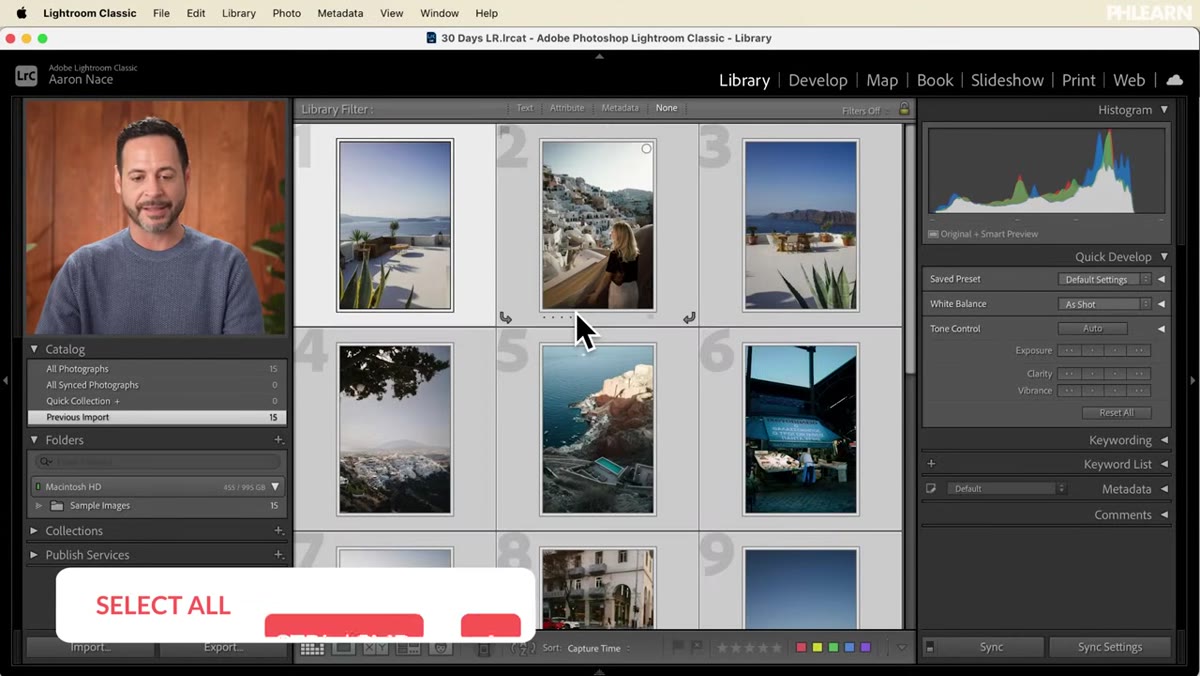Switch to the Slideshow module

(x=1007, y=80)
